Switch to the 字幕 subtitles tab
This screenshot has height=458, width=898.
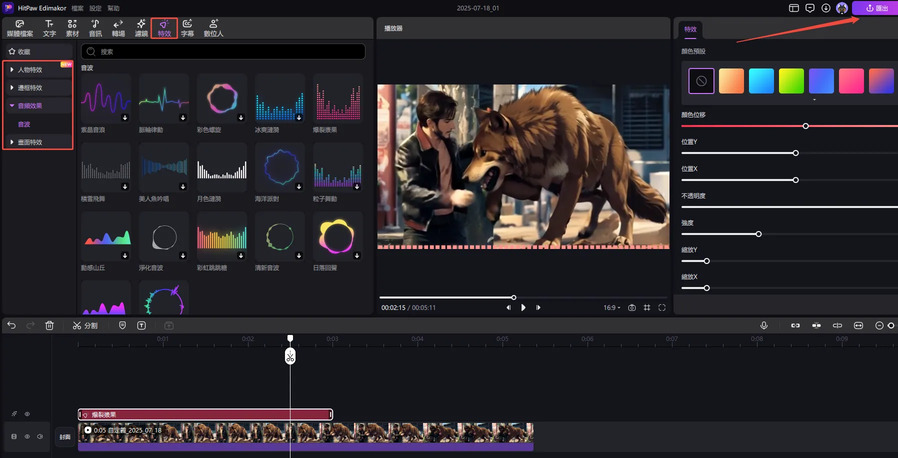pyautogui.click(x=187, y=27)
